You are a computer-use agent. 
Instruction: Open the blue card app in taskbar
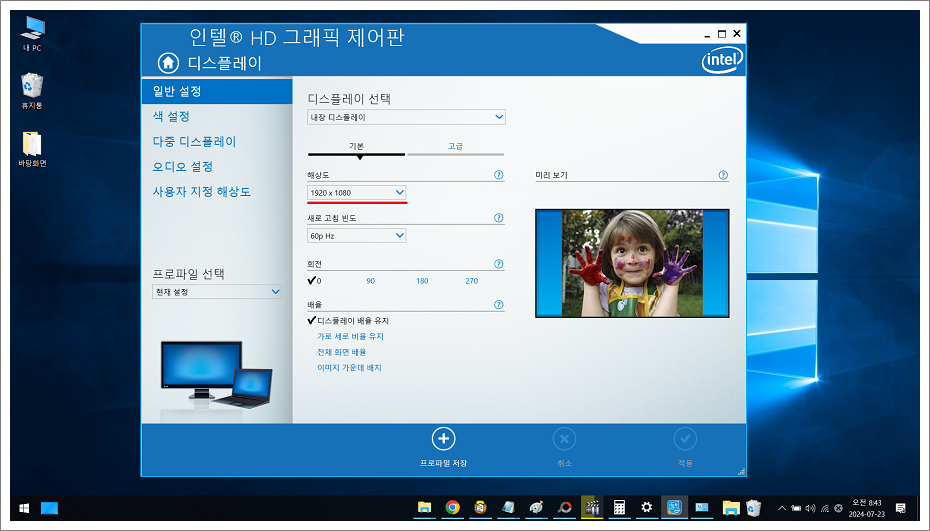702,507
